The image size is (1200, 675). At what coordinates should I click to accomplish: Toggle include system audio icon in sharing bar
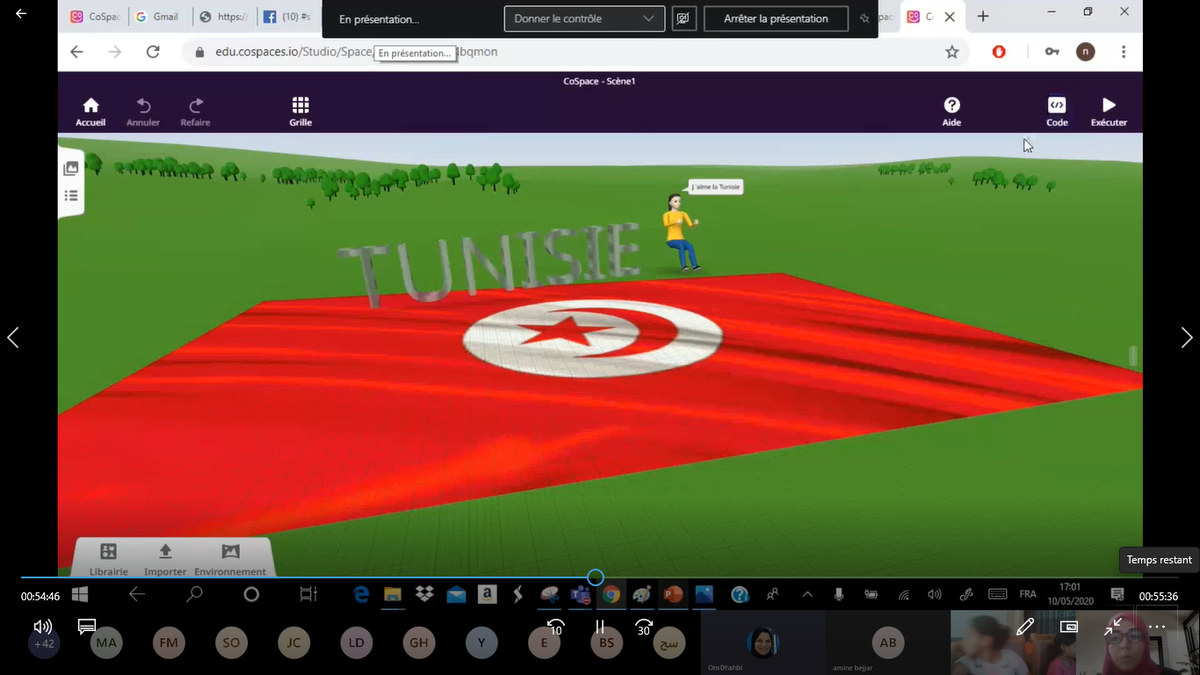click(684, 19)
